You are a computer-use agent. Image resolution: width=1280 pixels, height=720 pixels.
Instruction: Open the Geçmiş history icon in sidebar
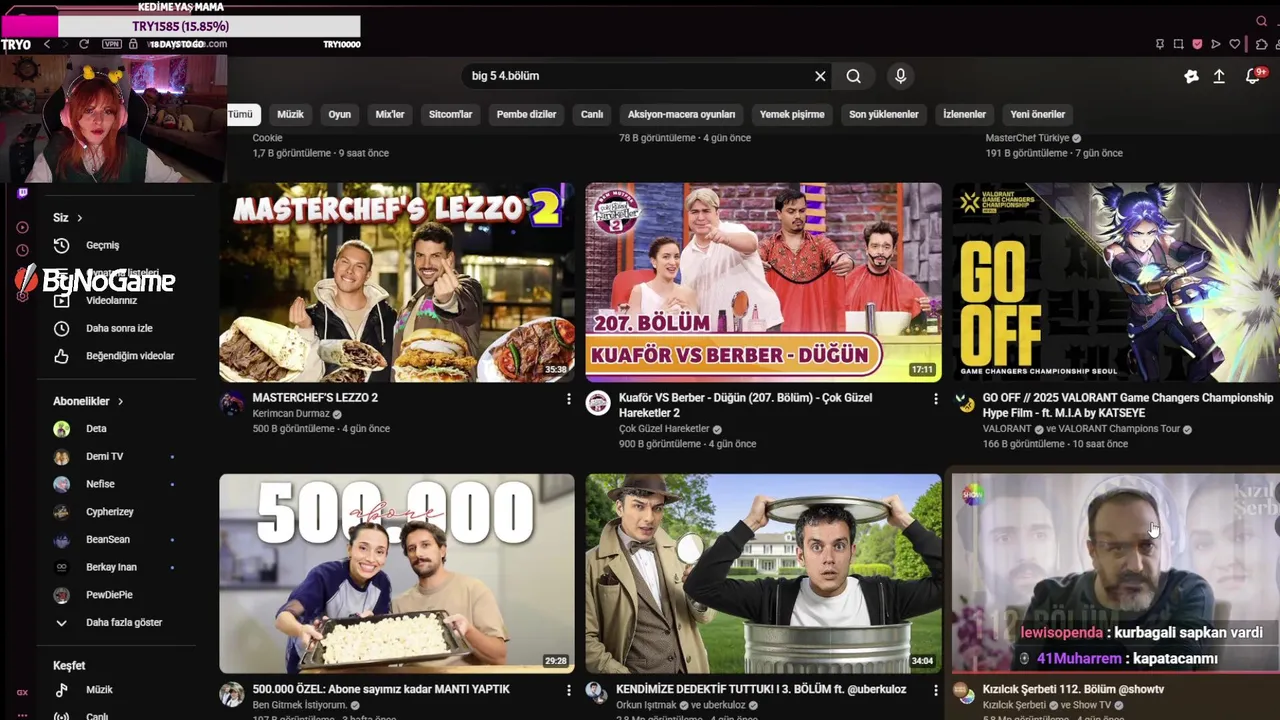point(62,245)
